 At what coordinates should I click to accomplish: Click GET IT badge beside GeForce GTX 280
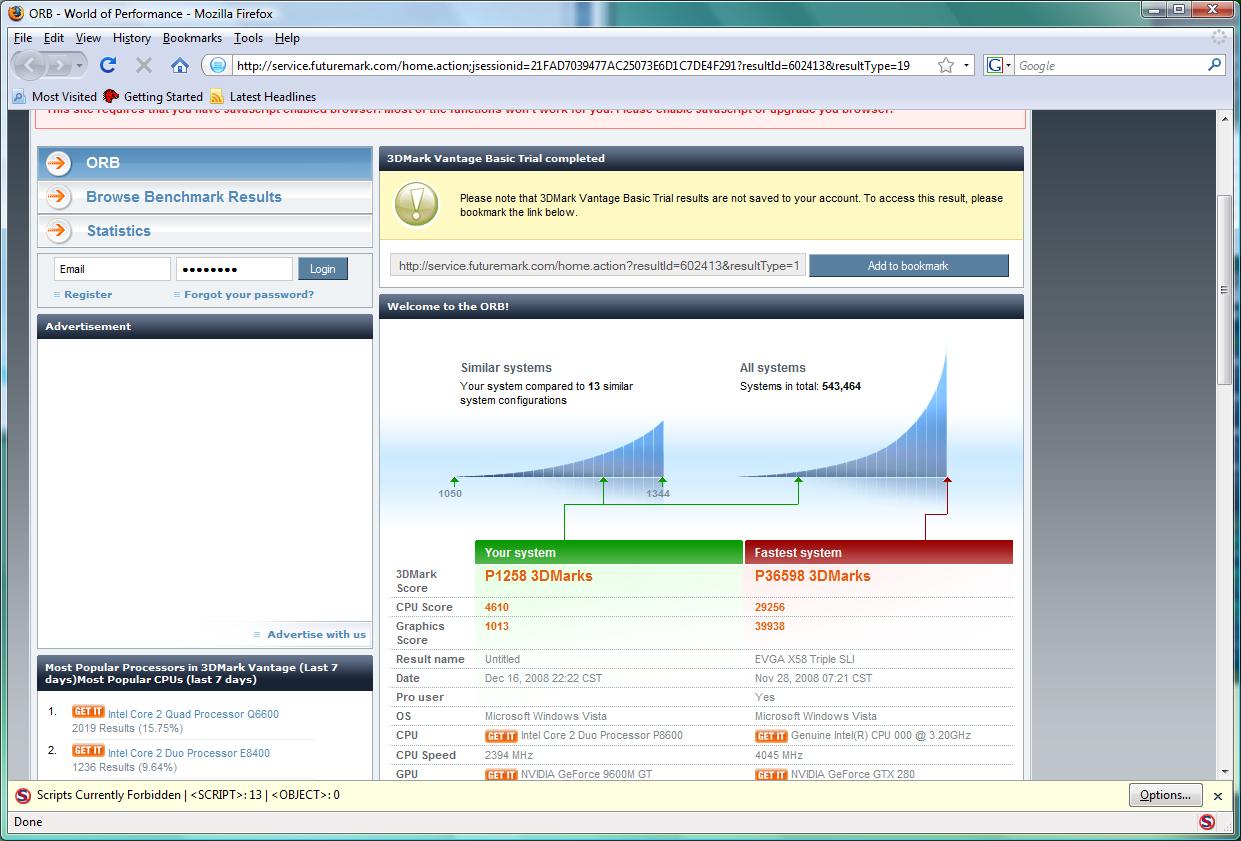[771, 775]
